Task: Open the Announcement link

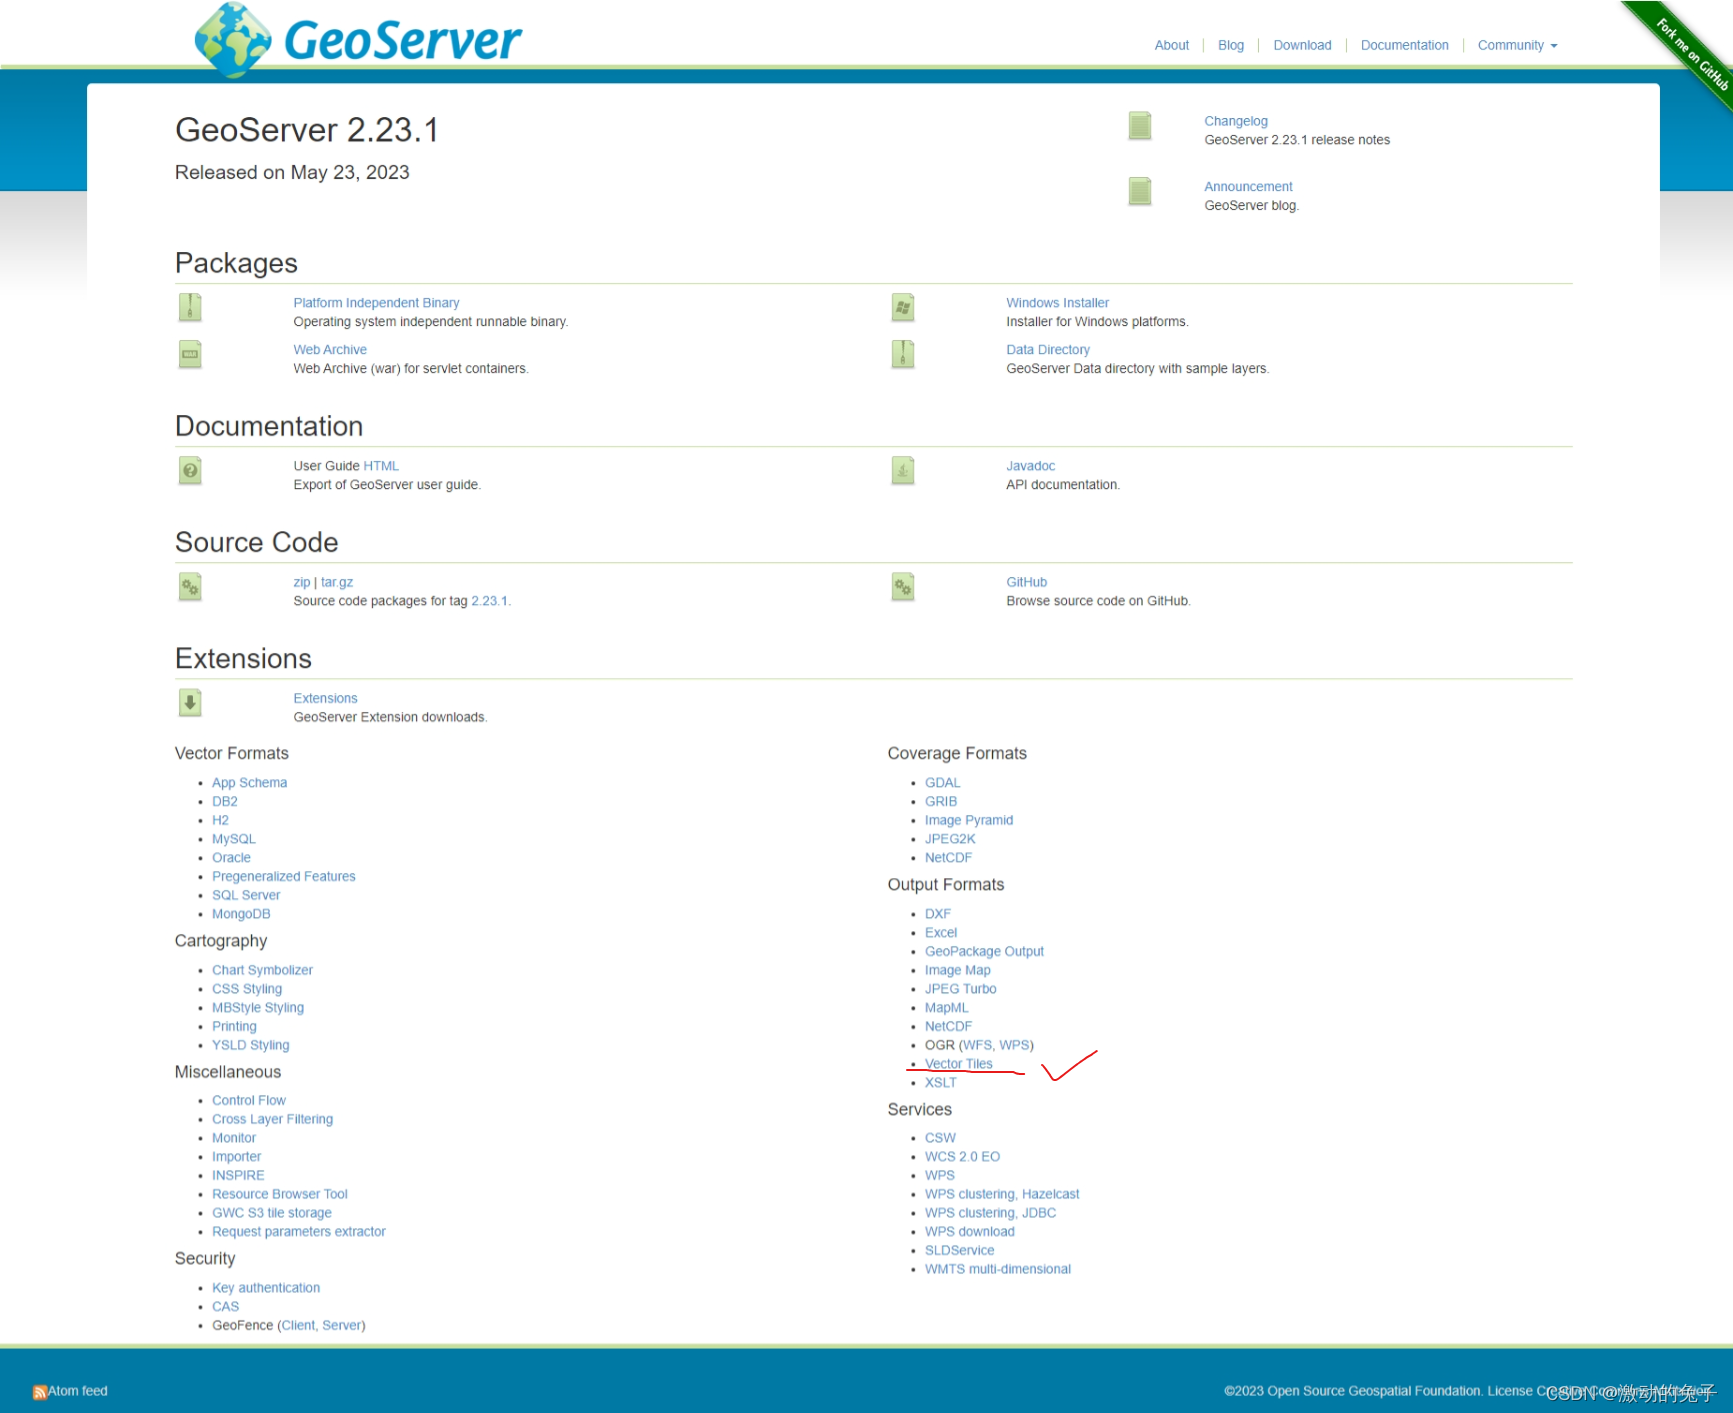Action: coord(1248,187)
